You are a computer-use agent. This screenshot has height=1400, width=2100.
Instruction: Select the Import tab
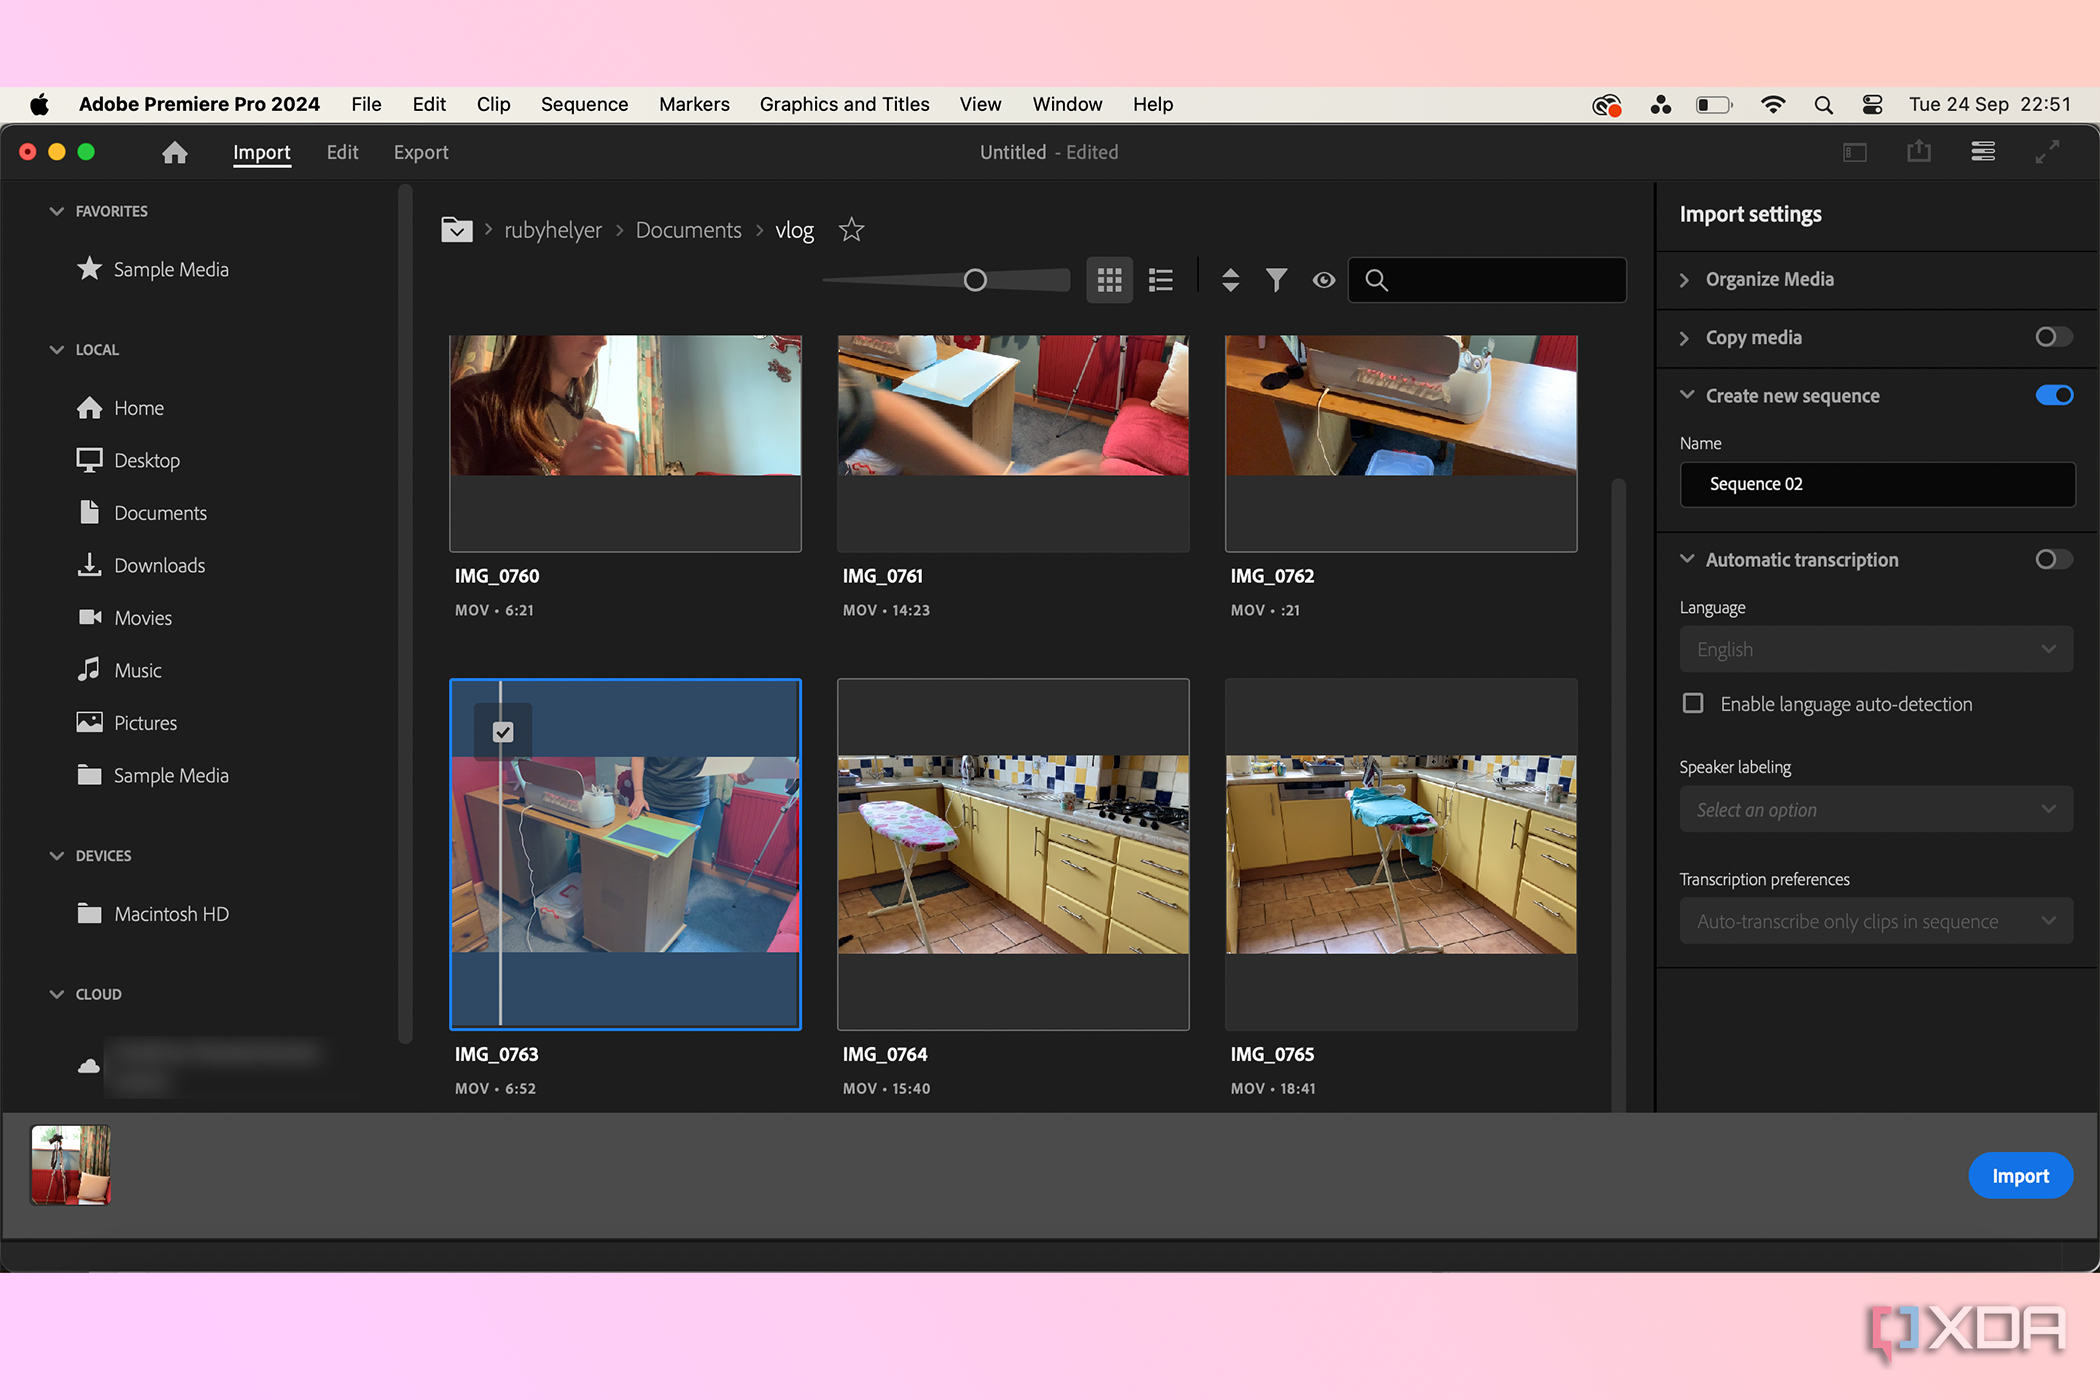262,152
